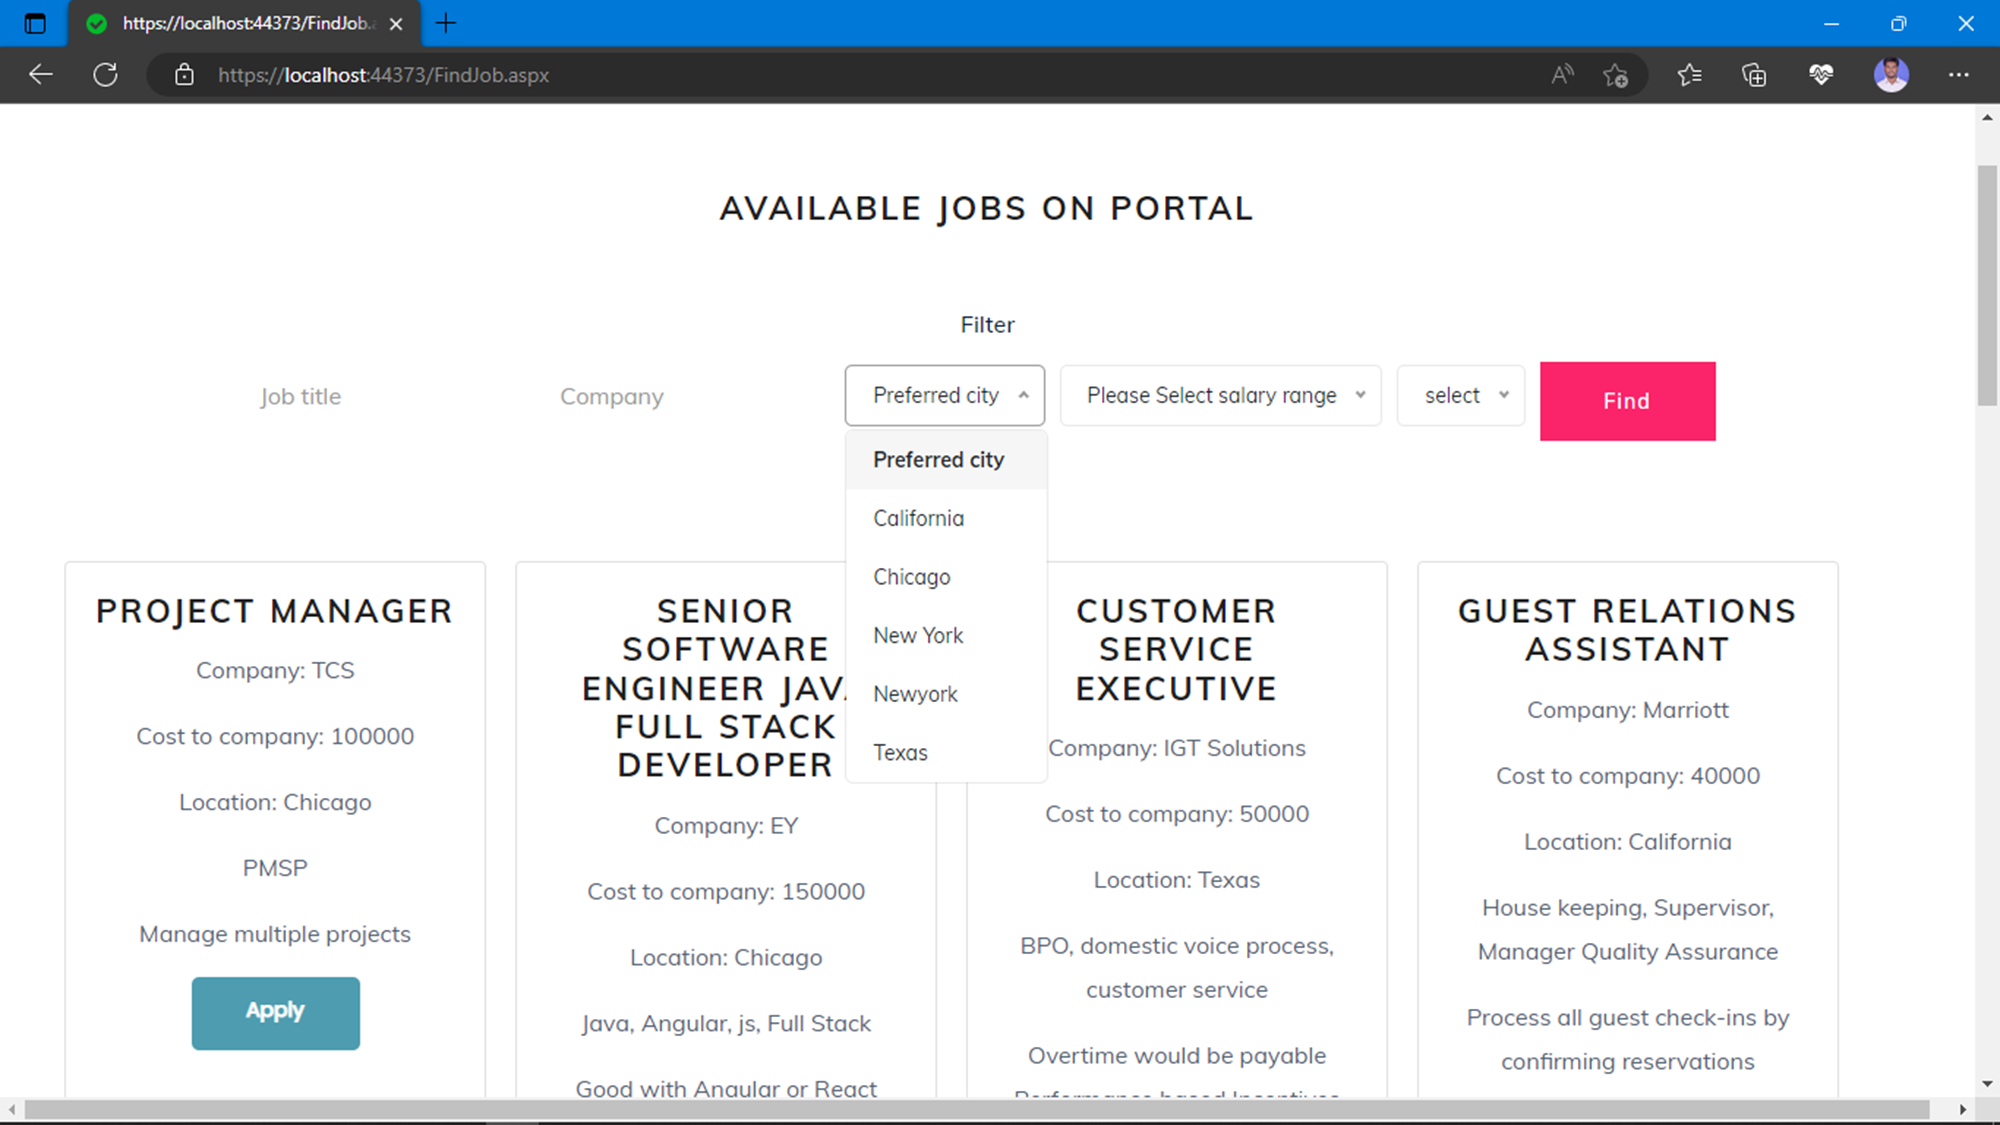Viewport: 2000px width, 1125px height.
Task: Click the scroll left arrow
Action: pos(11,1110)
